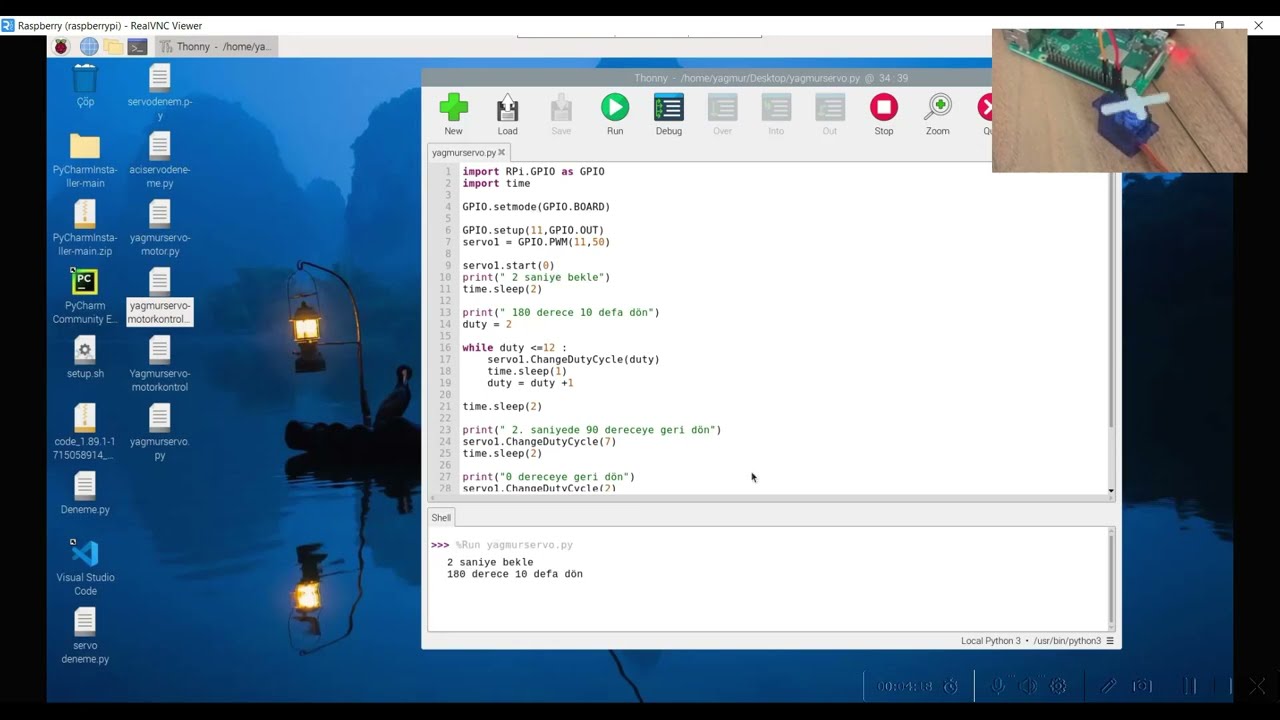Create a new file with Thonny's New button

453,115
